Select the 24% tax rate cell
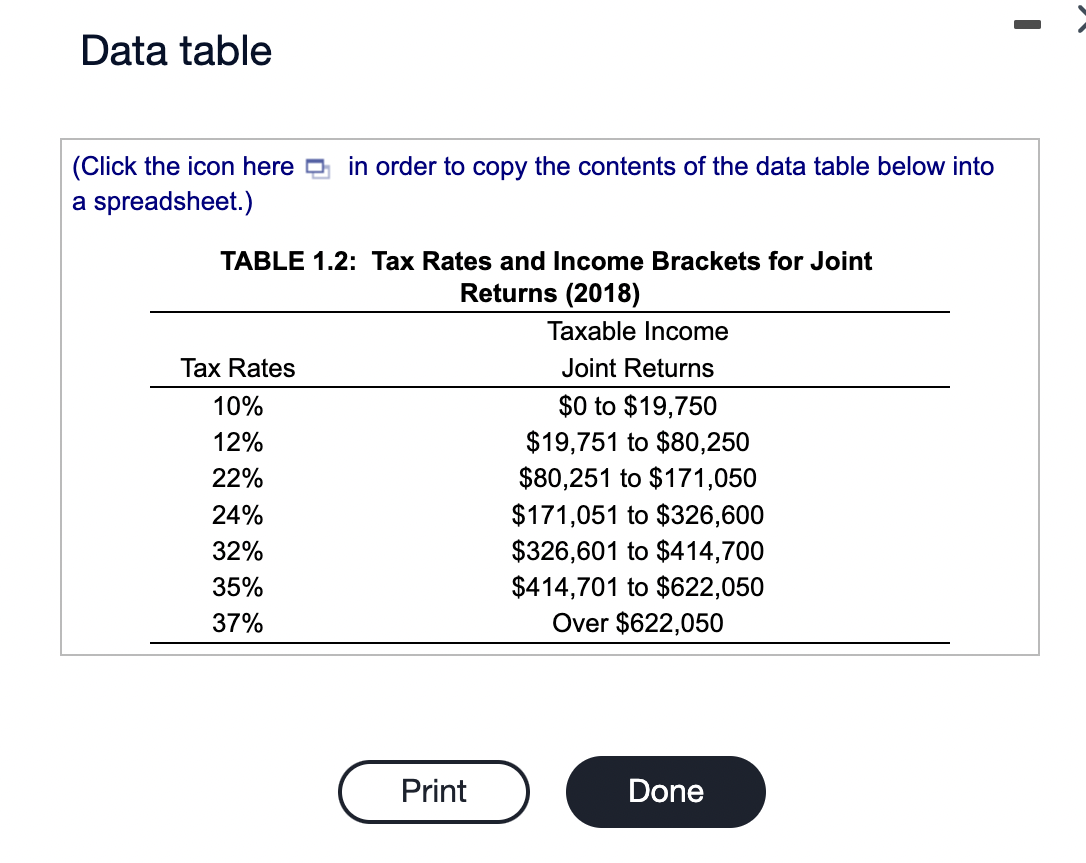The image size is (1086, 863). (238, 515)
